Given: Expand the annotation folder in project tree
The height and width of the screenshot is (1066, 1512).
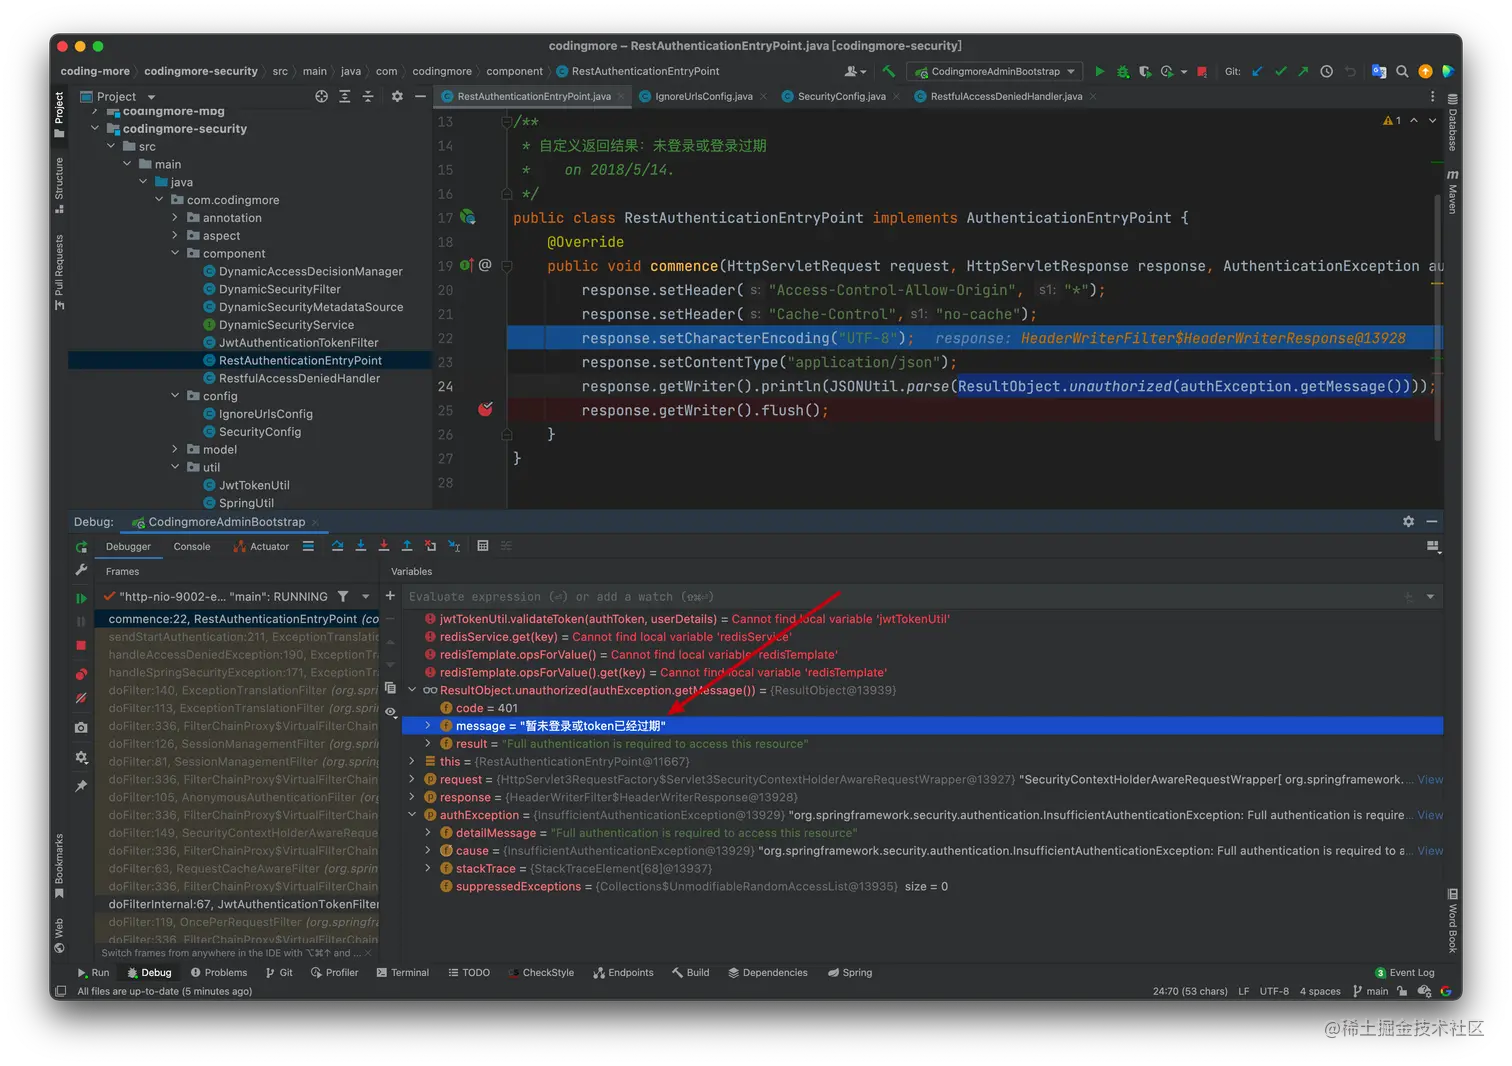Looking at the screenshot, I should pos(175,217).
